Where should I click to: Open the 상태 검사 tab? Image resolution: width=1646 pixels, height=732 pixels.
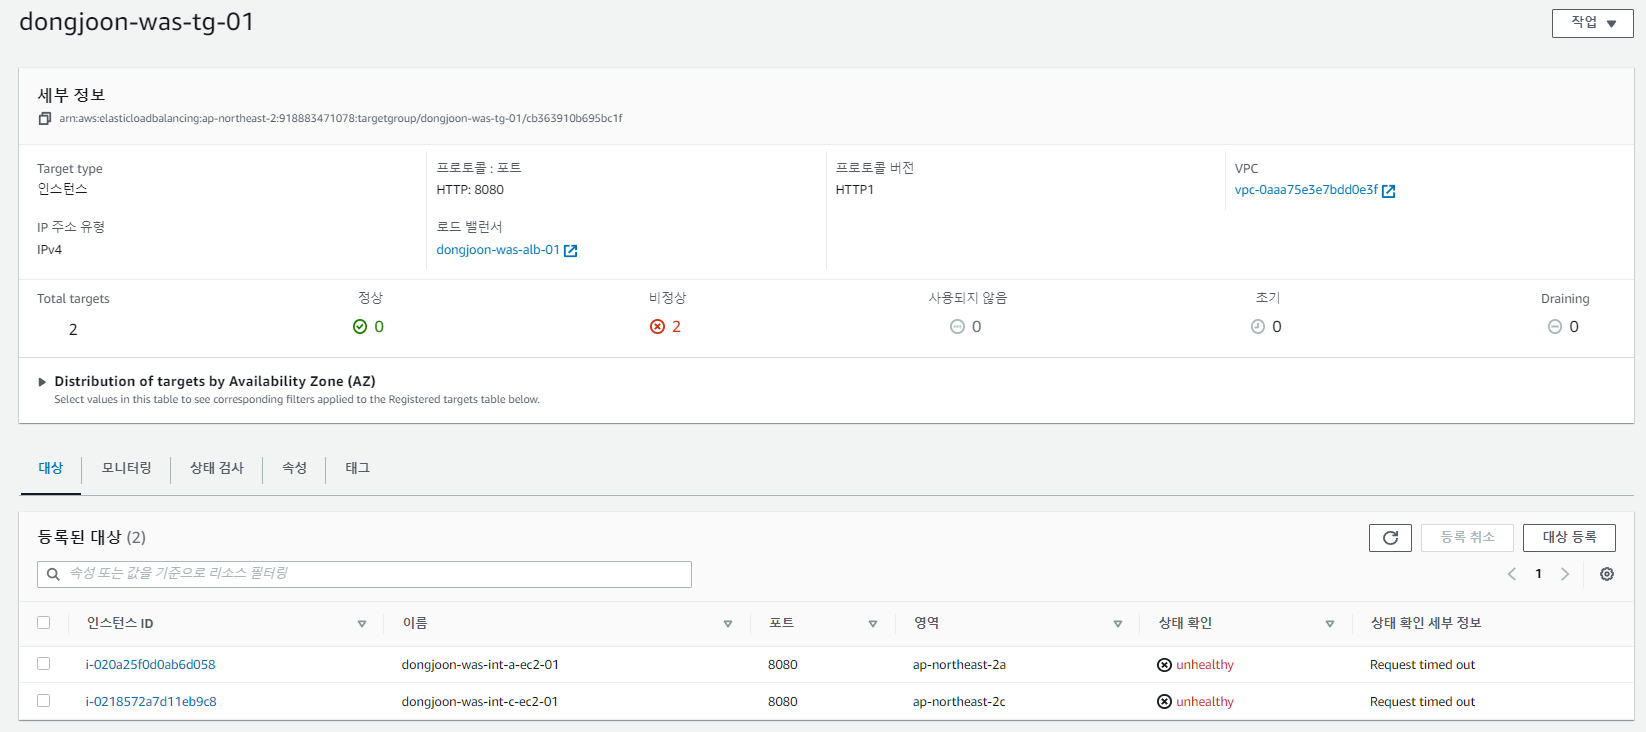point(217,468)
